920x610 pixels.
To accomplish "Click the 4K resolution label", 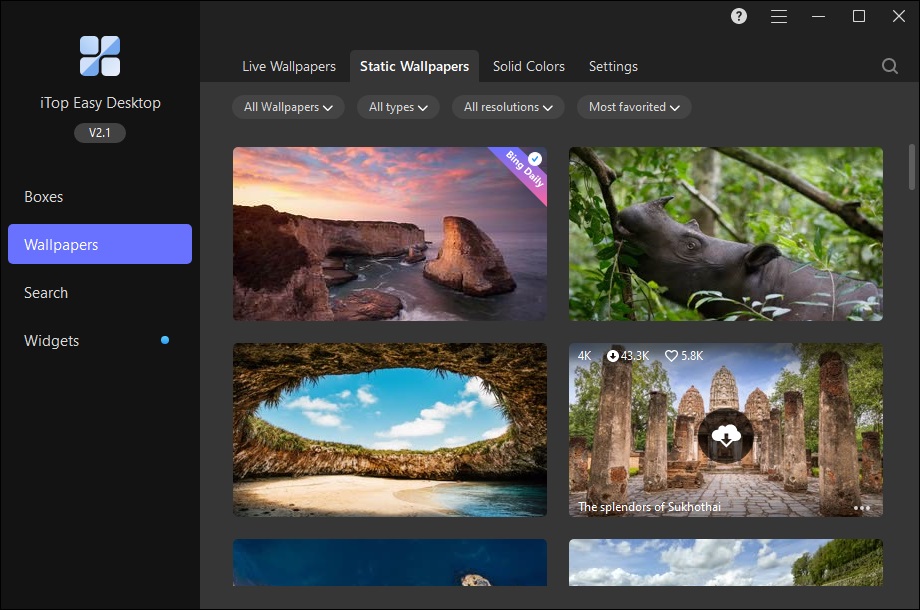I will (584, 355).
